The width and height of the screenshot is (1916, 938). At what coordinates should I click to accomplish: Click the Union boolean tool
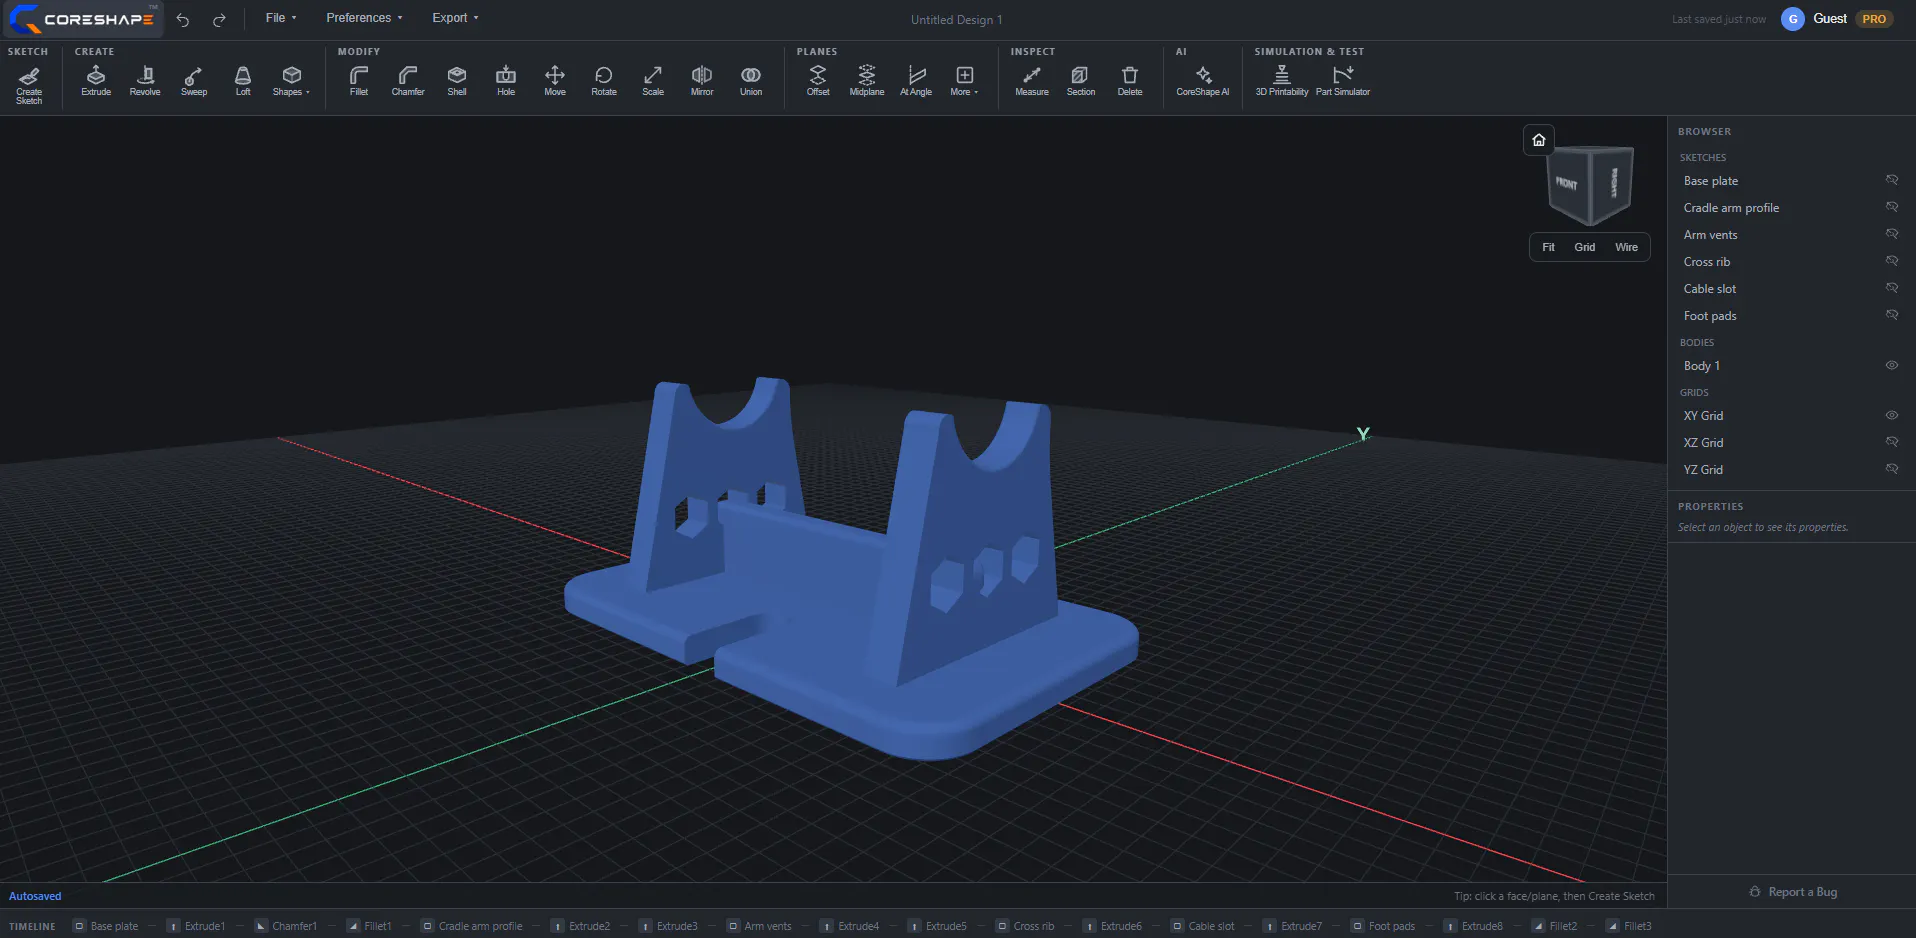[x=751, y=80]
